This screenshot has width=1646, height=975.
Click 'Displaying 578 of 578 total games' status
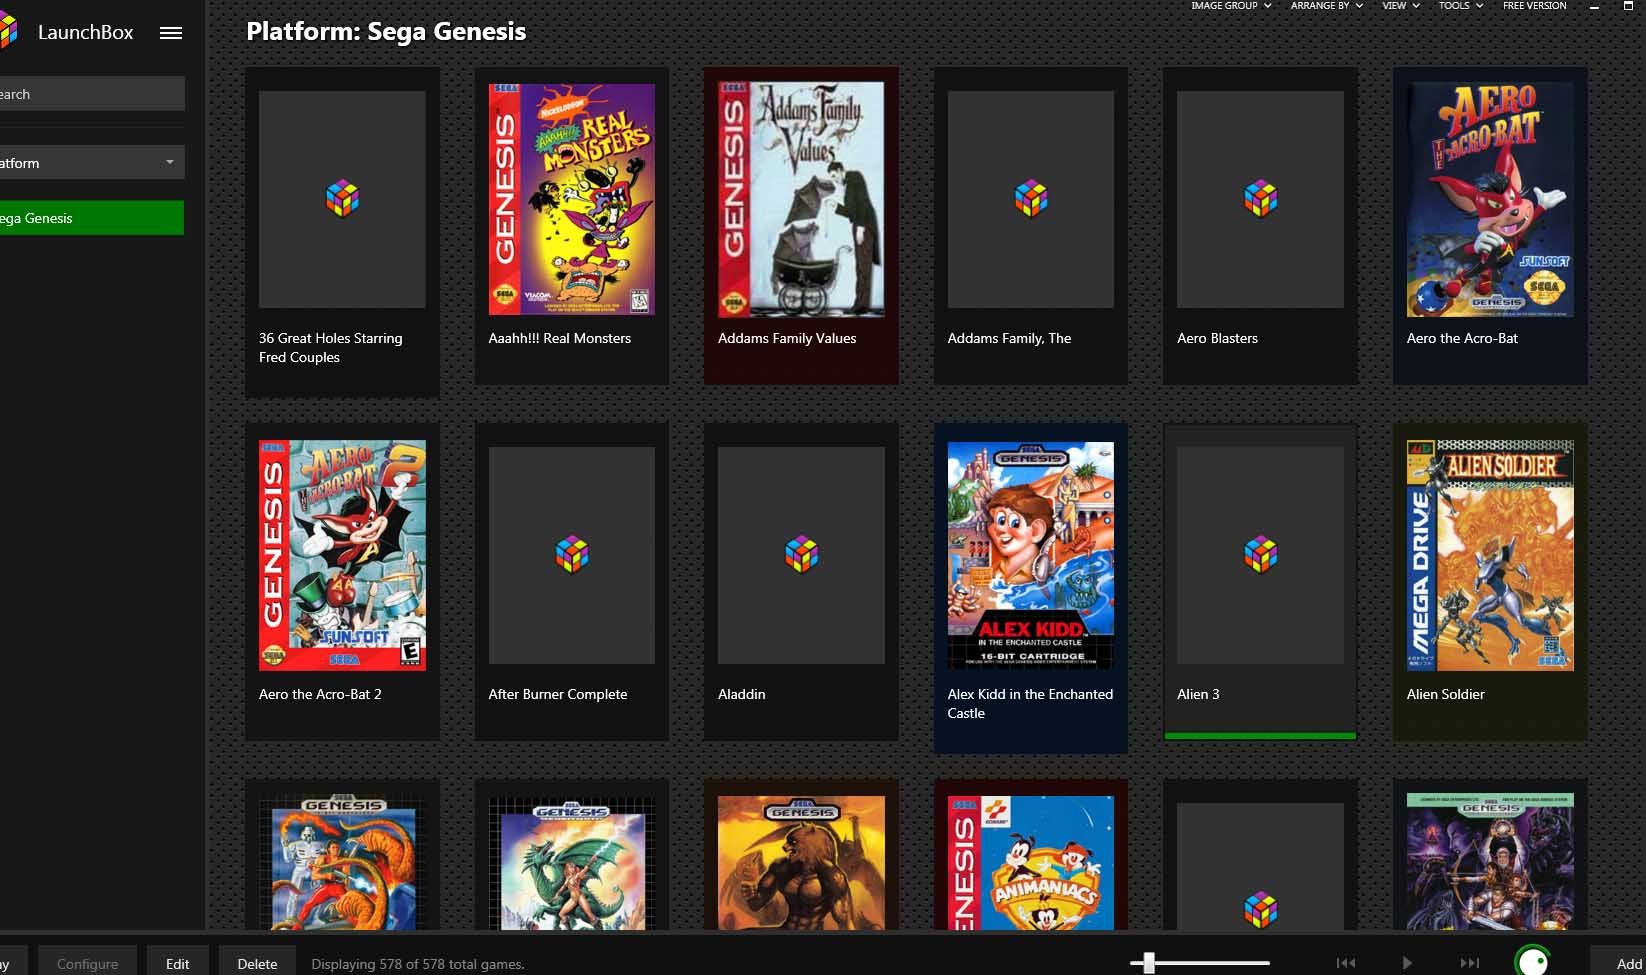[418, 964]
